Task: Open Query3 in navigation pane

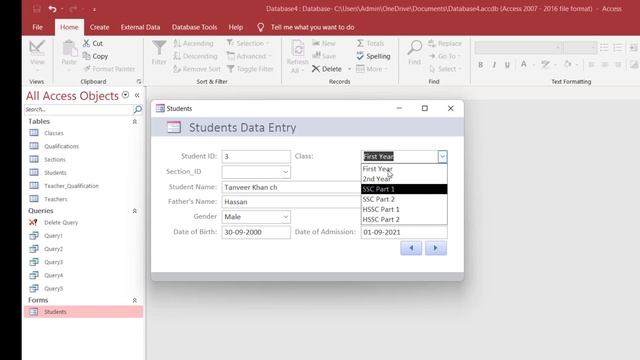Action: tap(53, 262)
